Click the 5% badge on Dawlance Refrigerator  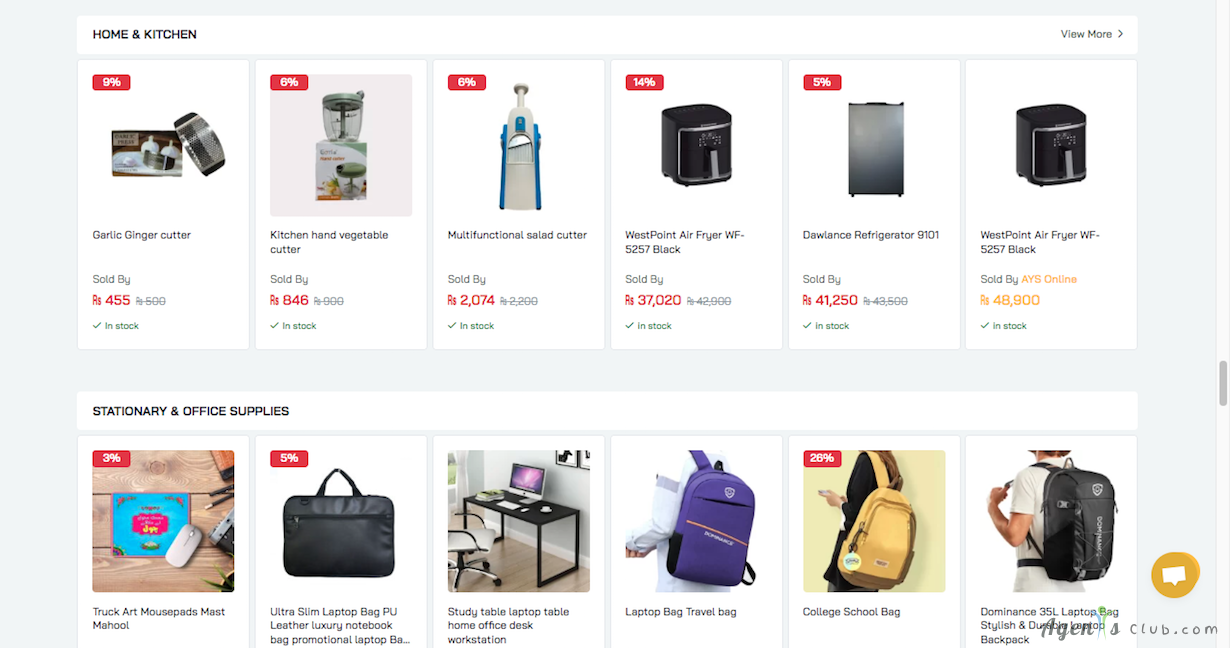click(x=822, y=82)
